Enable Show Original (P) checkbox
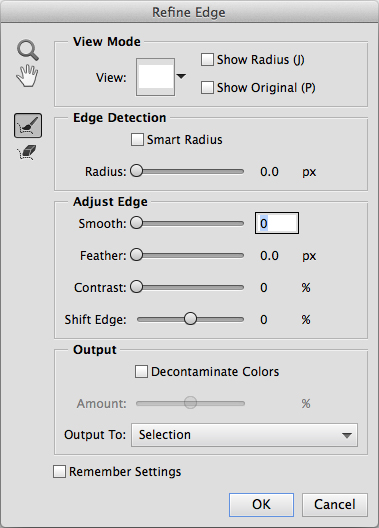Screen dimensions: 379x528 [207, 88]
